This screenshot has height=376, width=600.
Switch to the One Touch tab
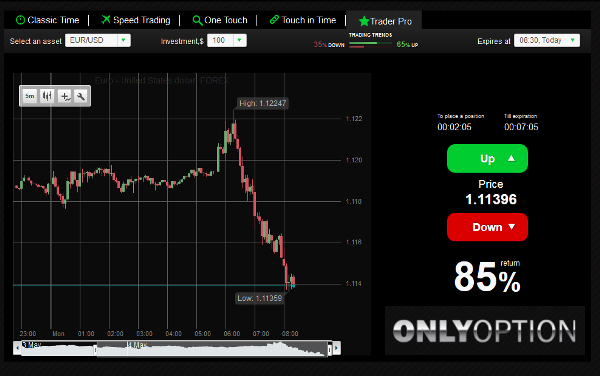click(220, 20)
